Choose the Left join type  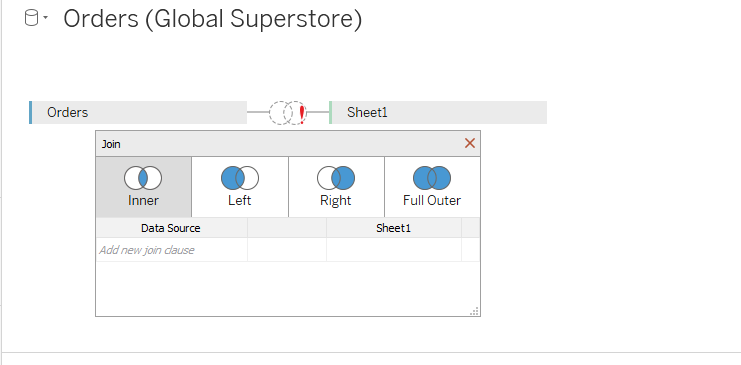pos(240,187)
